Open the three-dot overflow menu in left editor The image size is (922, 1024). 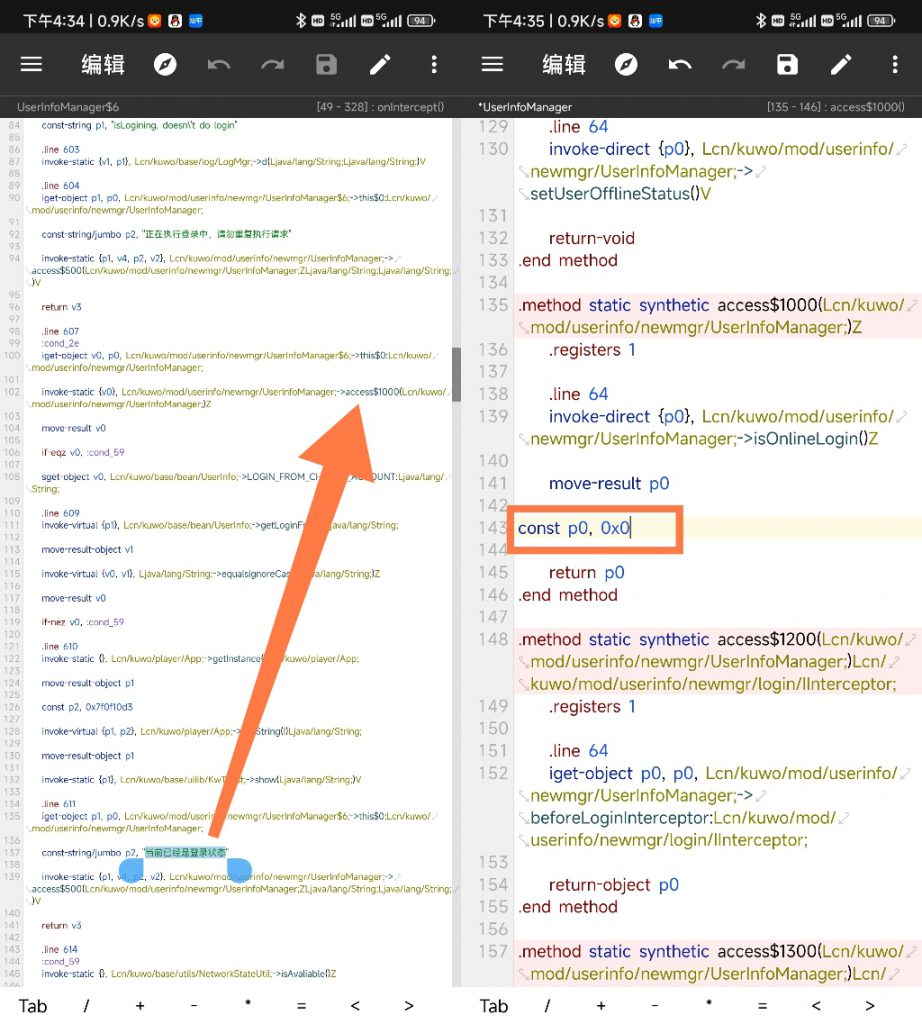click(434, 65)
